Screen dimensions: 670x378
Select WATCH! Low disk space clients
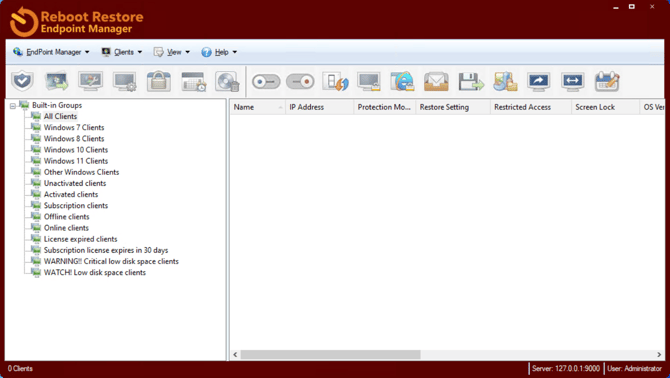(94, 272)
